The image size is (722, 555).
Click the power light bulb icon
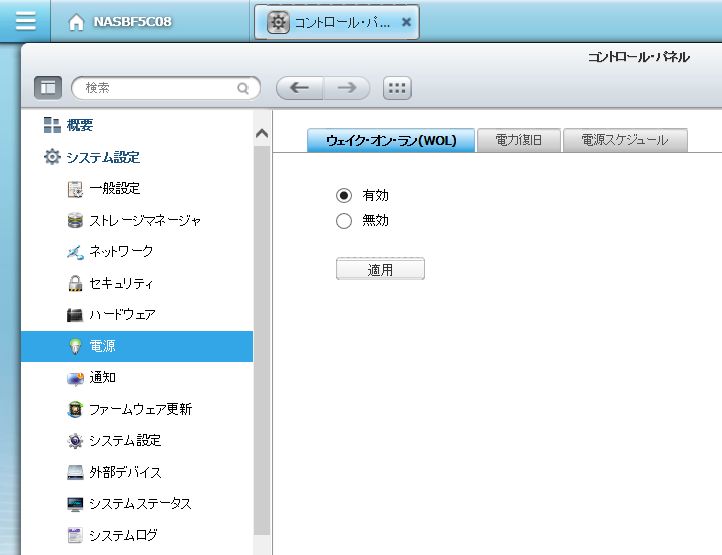[75, 346]
